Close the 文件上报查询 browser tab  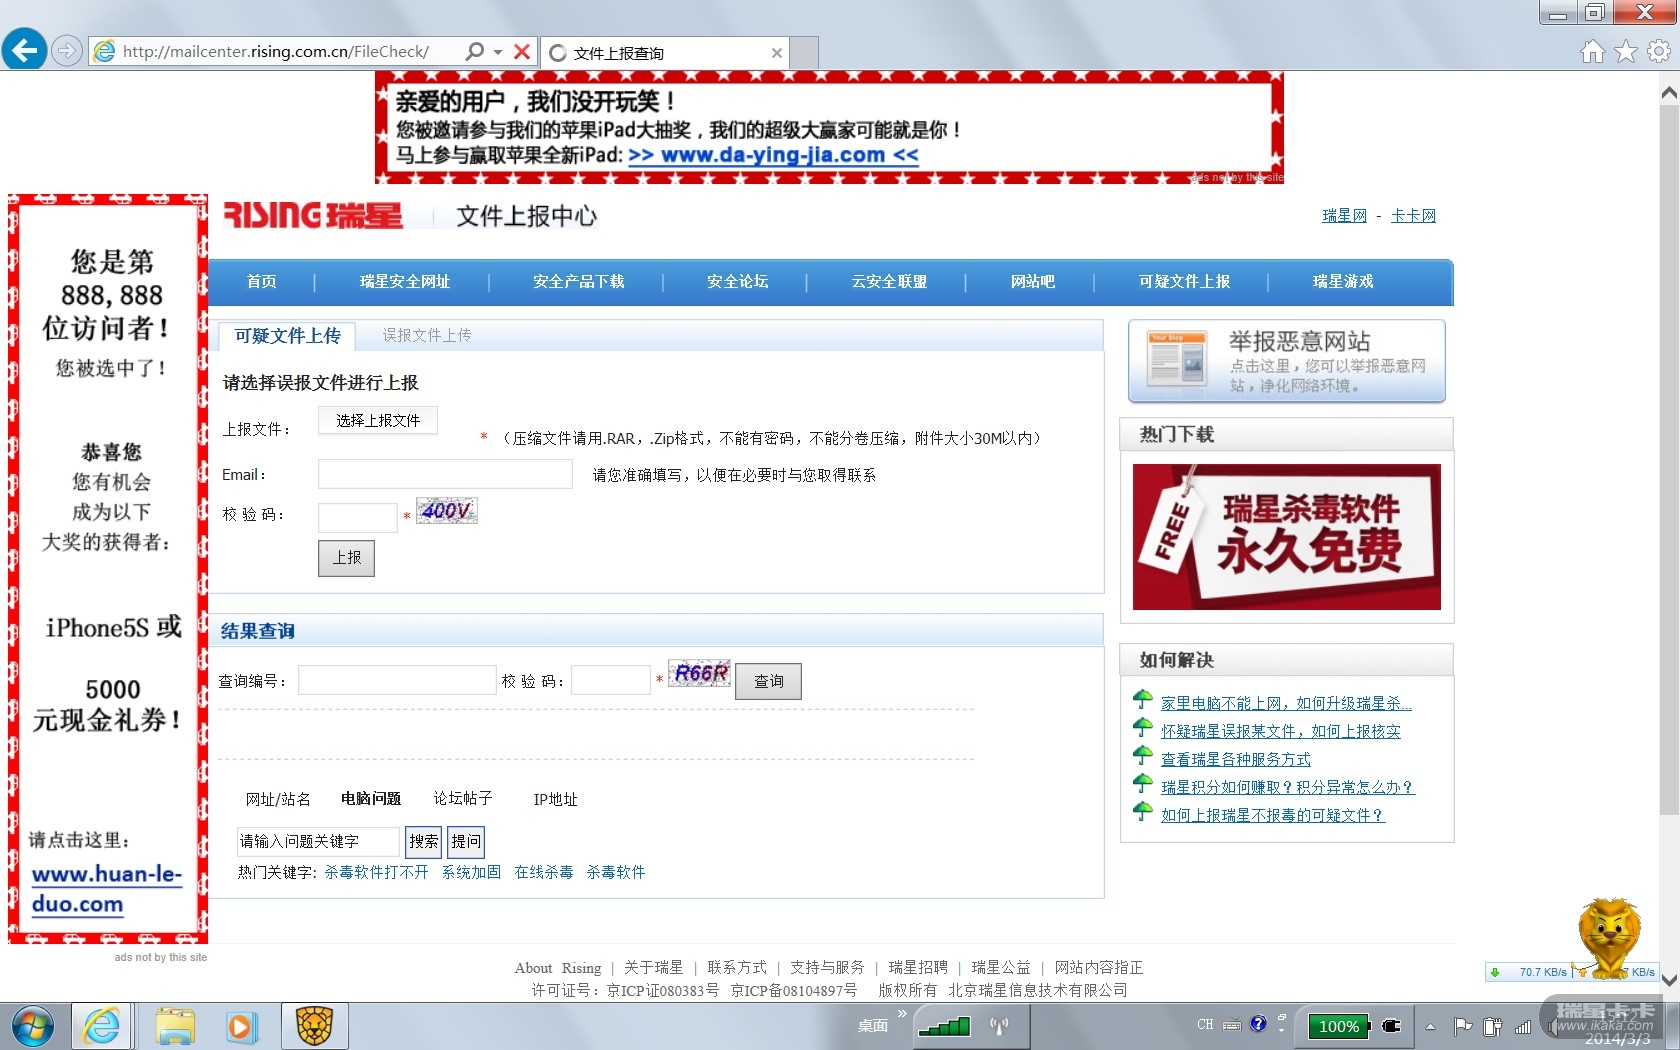click(777, 53)
